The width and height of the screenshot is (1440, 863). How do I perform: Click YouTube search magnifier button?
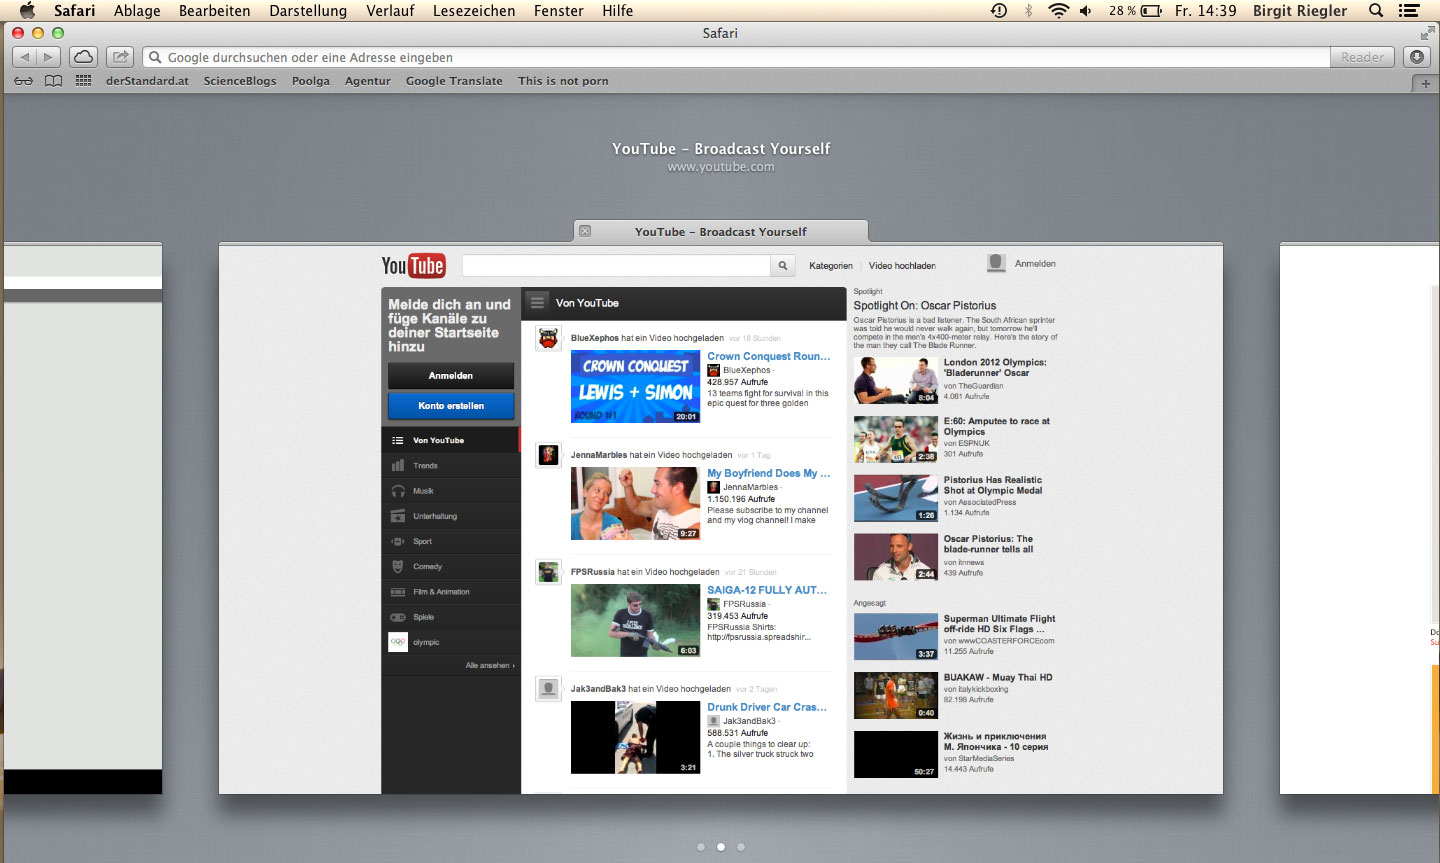[783, 265]
